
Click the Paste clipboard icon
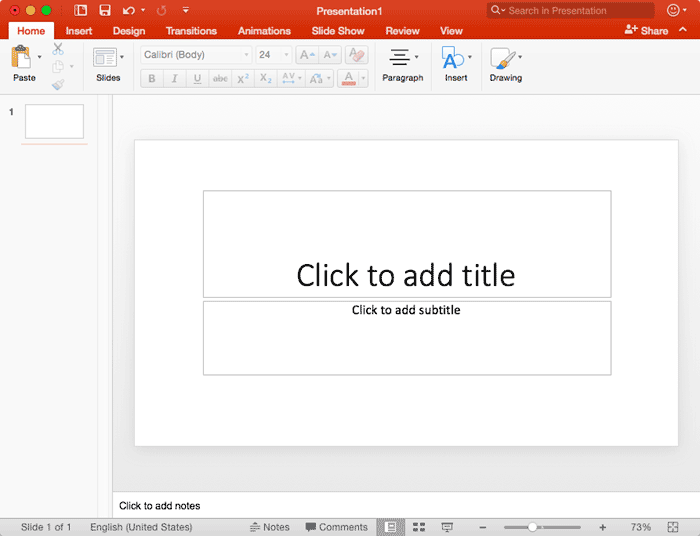pos(22,58)
